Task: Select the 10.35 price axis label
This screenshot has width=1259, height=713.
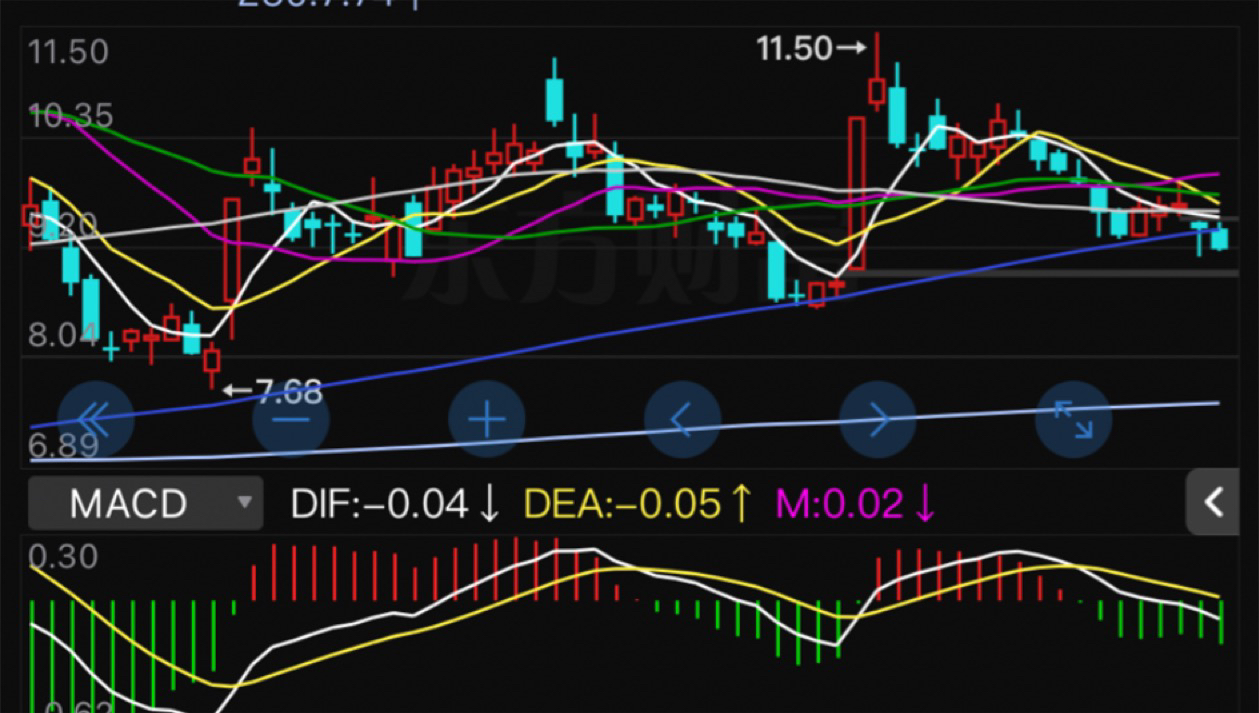Action: pyautogui.click(x=71, y=116)
